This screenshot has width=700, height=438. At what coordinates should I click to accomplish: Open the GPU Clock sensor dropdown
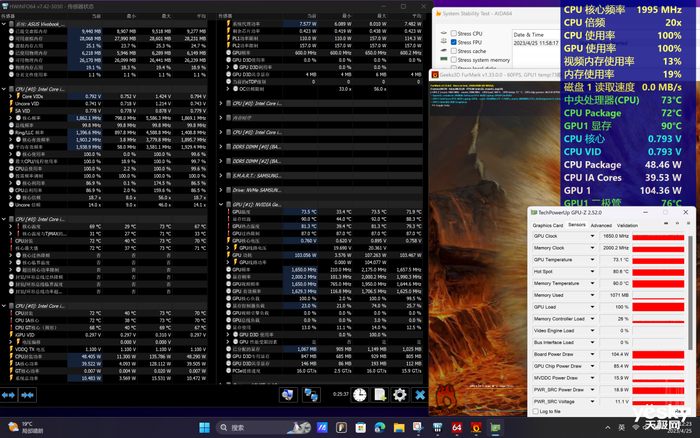[592, 236]
